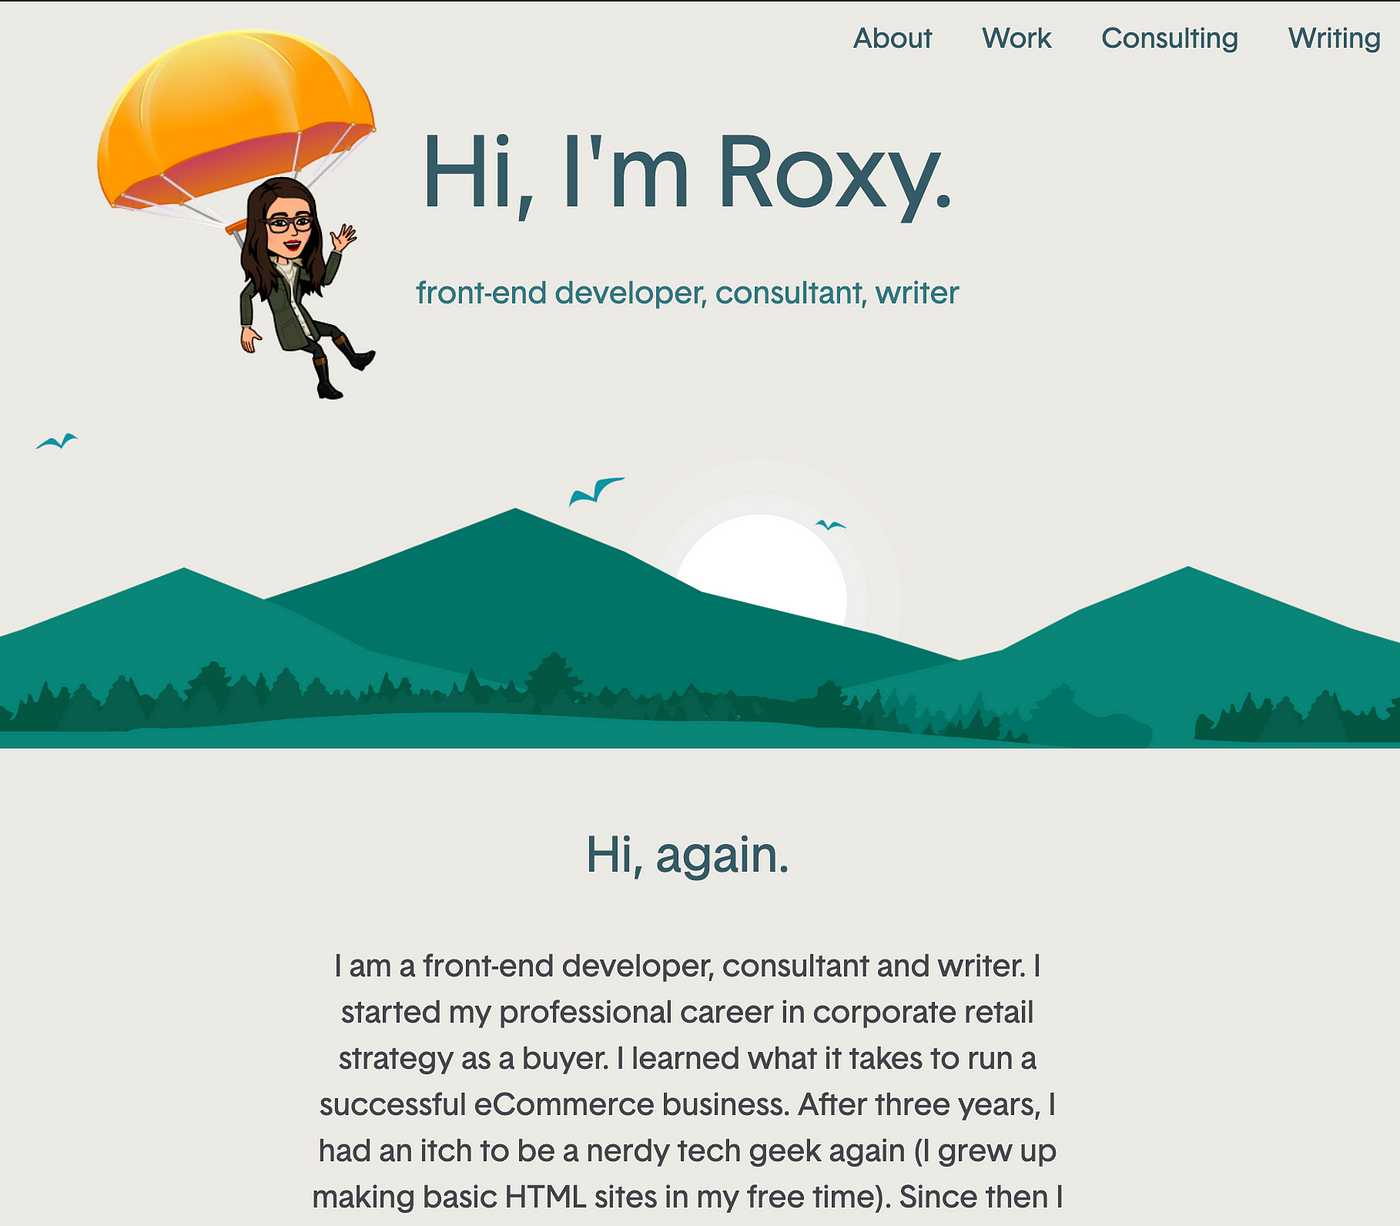Click the bird near the left edge

(x=57, y=441)
